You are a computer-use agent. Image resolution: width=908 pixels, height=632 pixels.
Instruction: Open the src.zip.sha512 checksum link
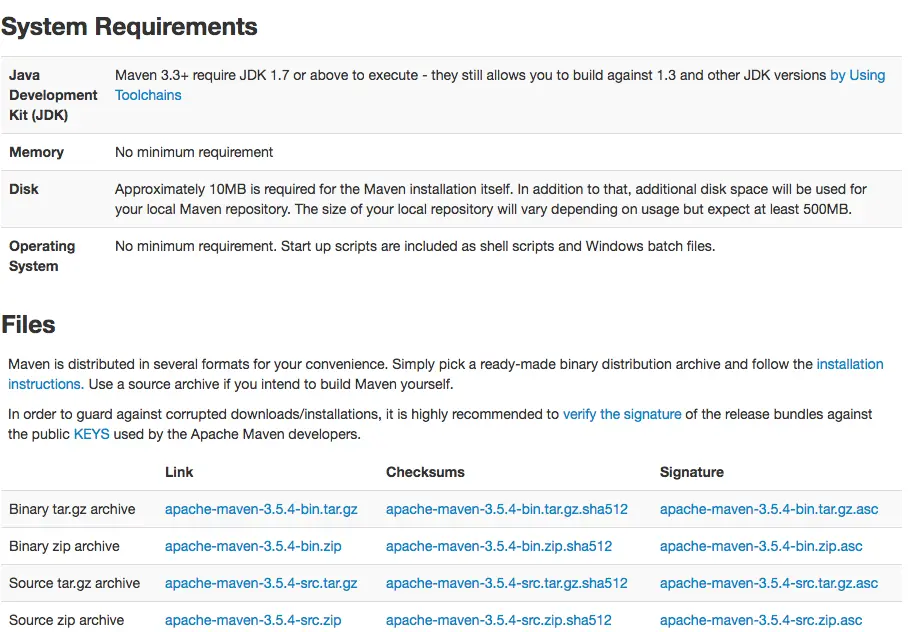click(x=498, y=620)
